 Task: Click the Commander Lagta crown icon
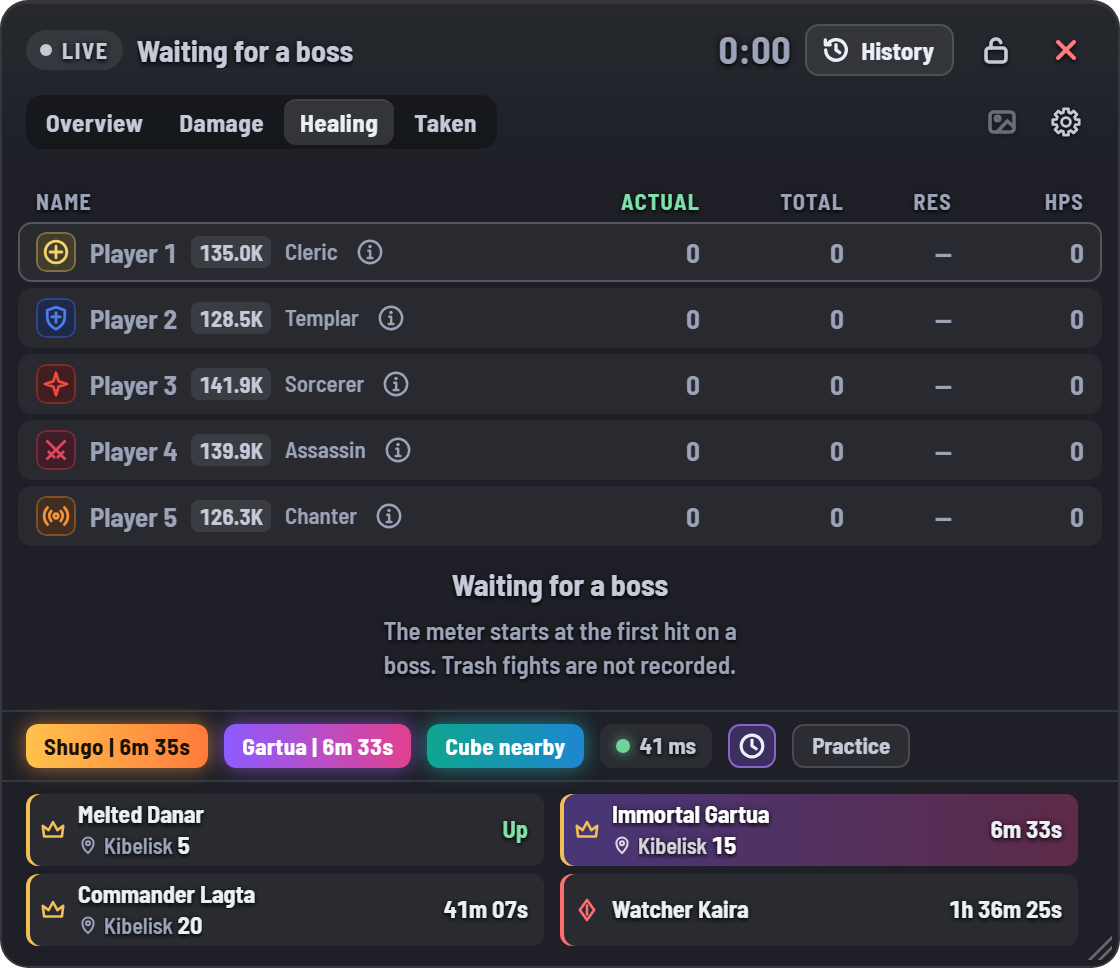(x=53, y=909)
